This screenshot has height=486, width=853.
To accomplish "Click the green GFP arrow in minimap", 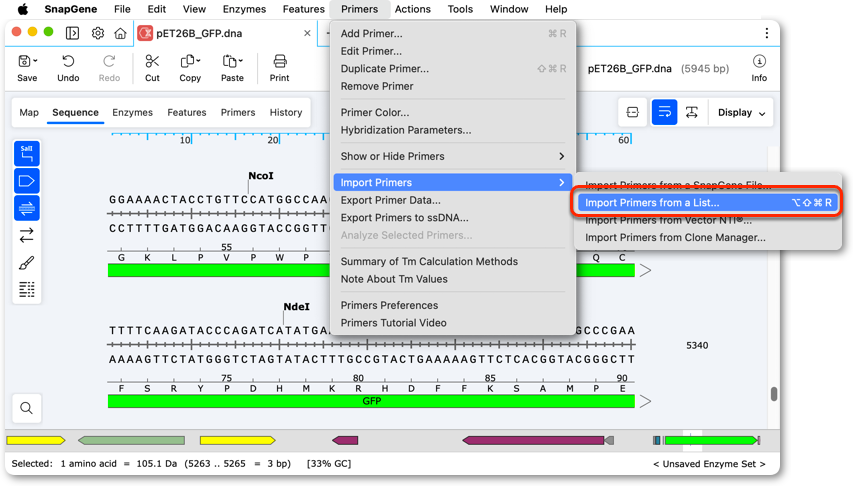I will [x=711, y=440].
